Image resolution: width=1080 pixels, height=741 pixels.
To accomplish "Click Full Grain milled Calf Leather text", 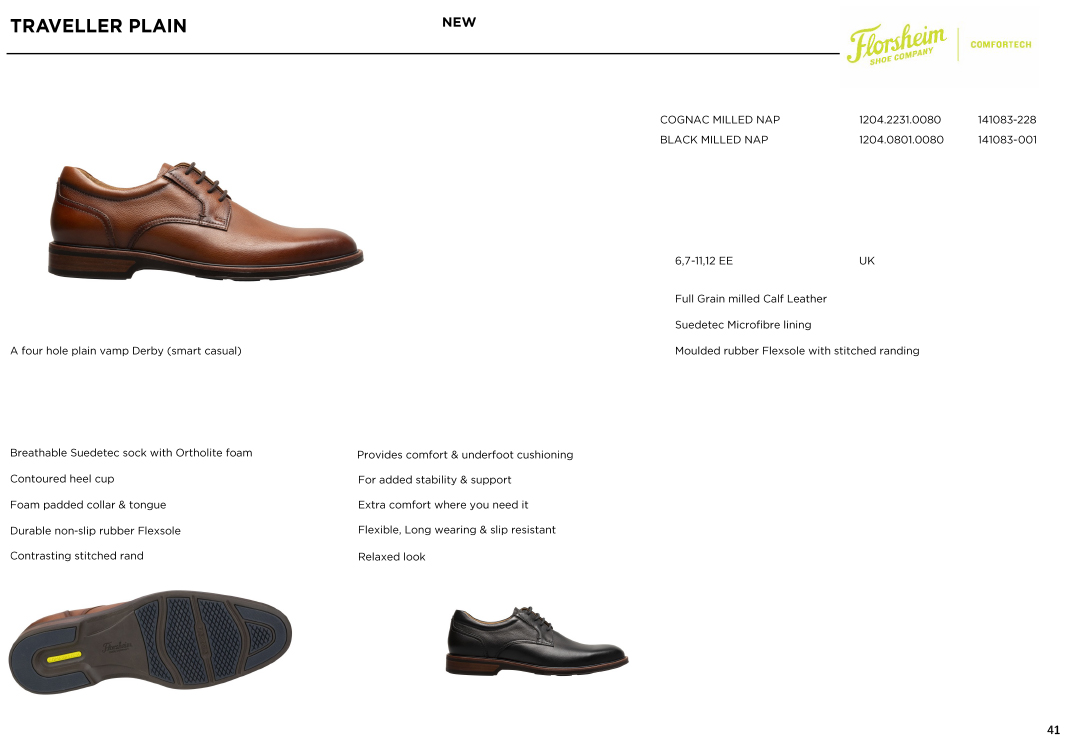I will pyautogui.click(x=751, y=299).
